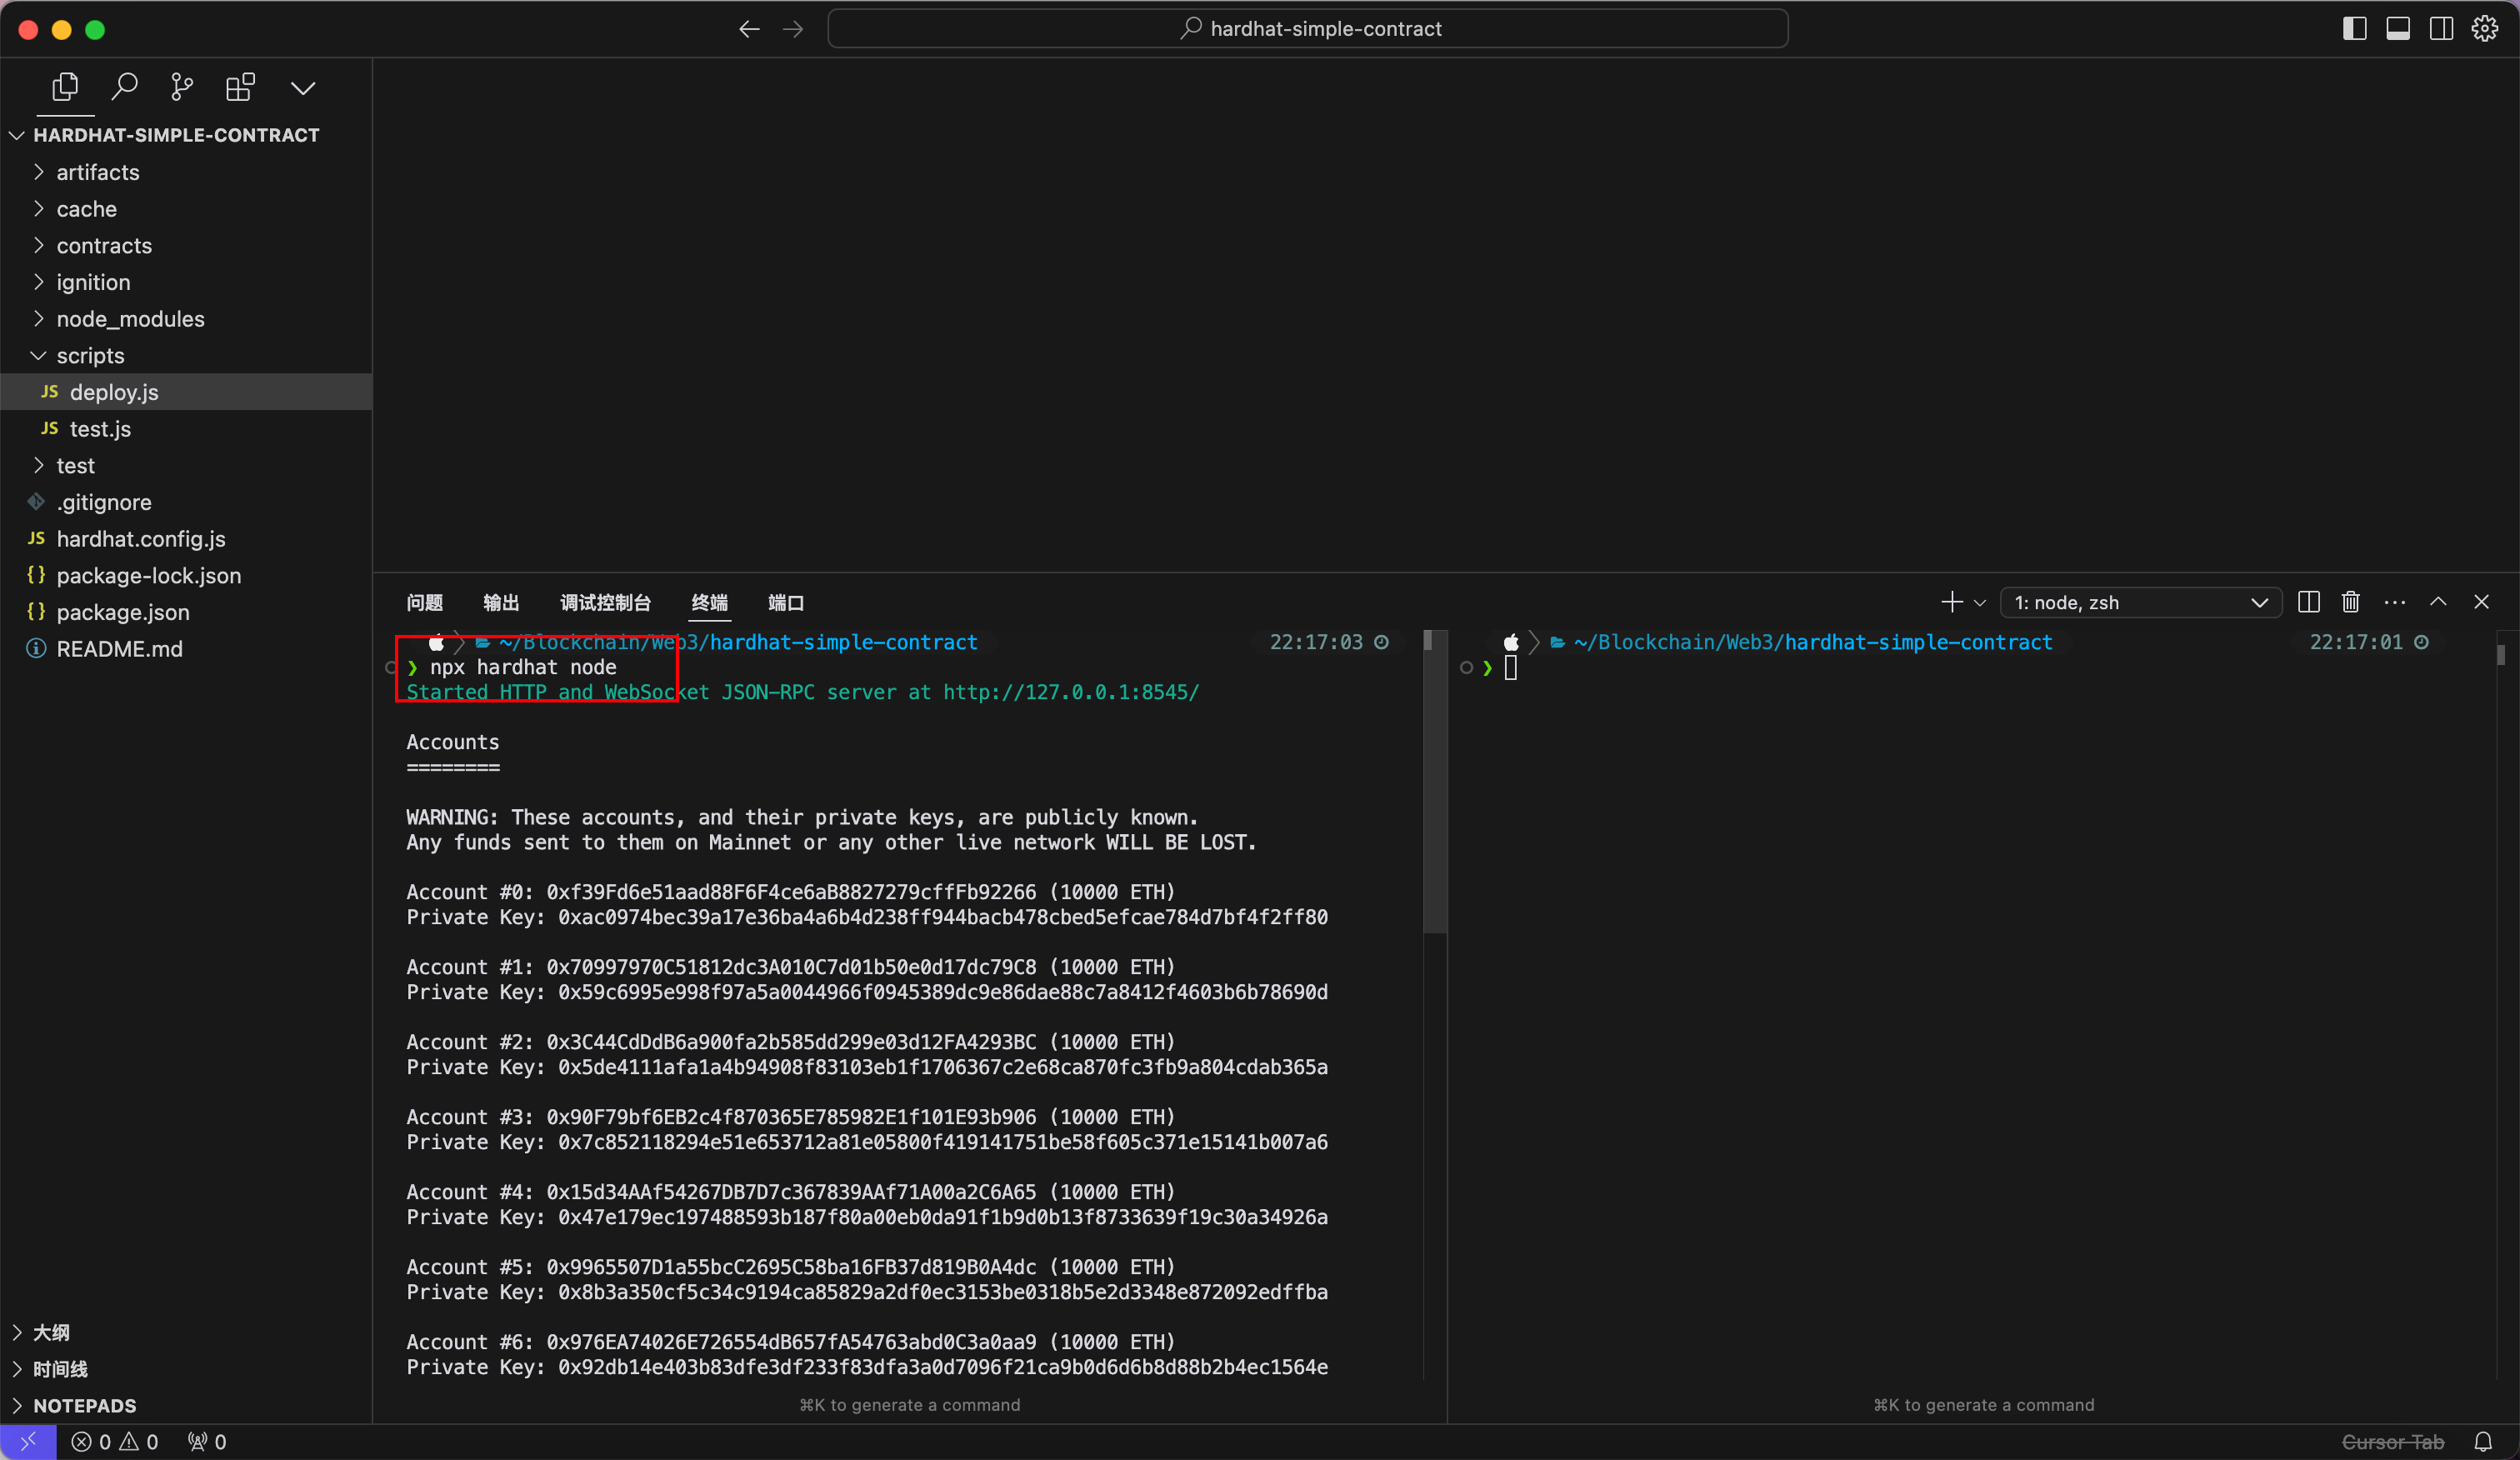The height and width of the screenshot is (1460, 2520).
Task: Click left terminal scrollbar thumb
Action: [x=1435, y=782]
